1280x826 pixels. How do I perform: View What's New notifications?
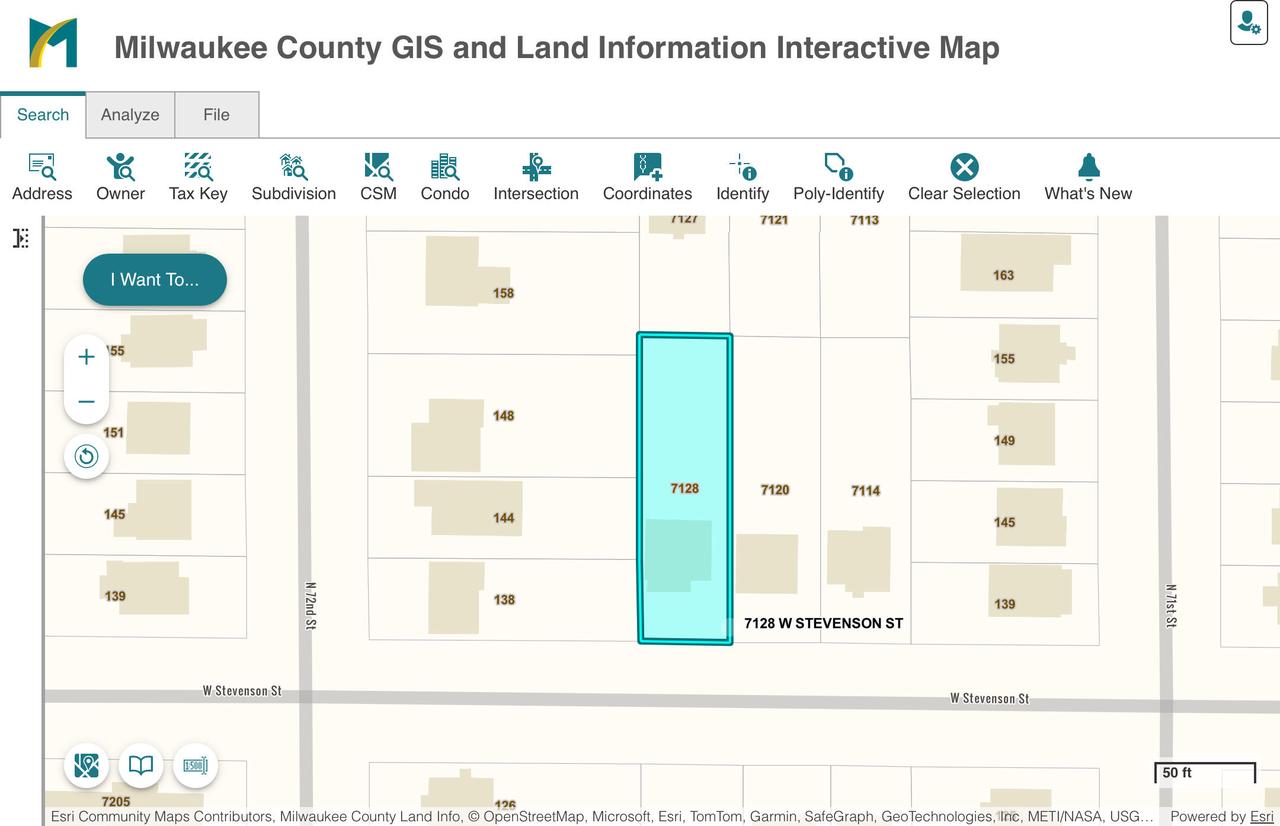click(1088, 178)
